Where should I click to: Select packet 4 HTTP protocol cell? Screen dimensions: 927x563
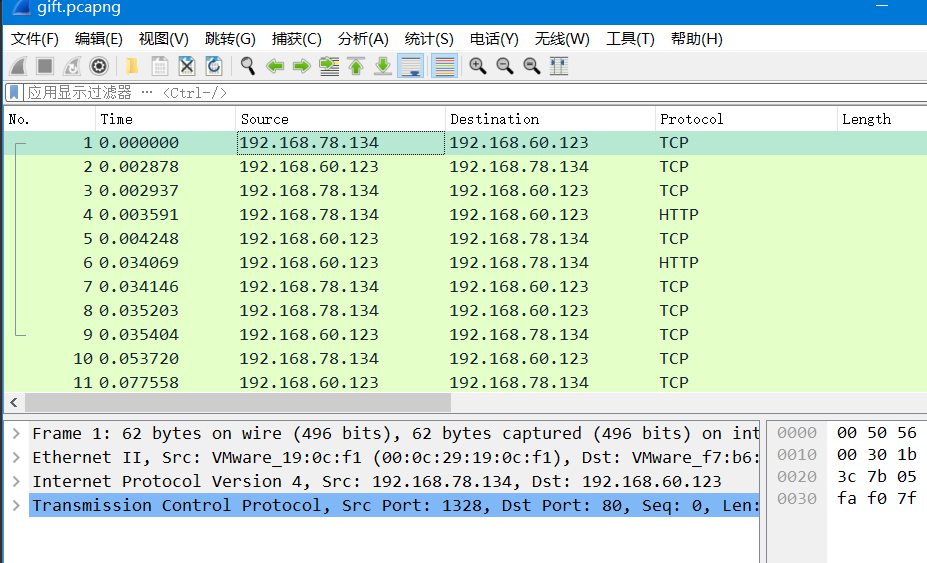tap(679, 214)
